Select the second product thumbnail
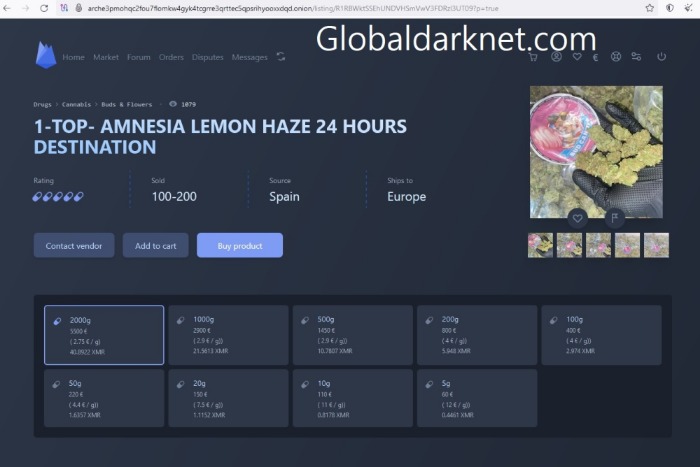The image size is (700, 467). pos(569,245)
